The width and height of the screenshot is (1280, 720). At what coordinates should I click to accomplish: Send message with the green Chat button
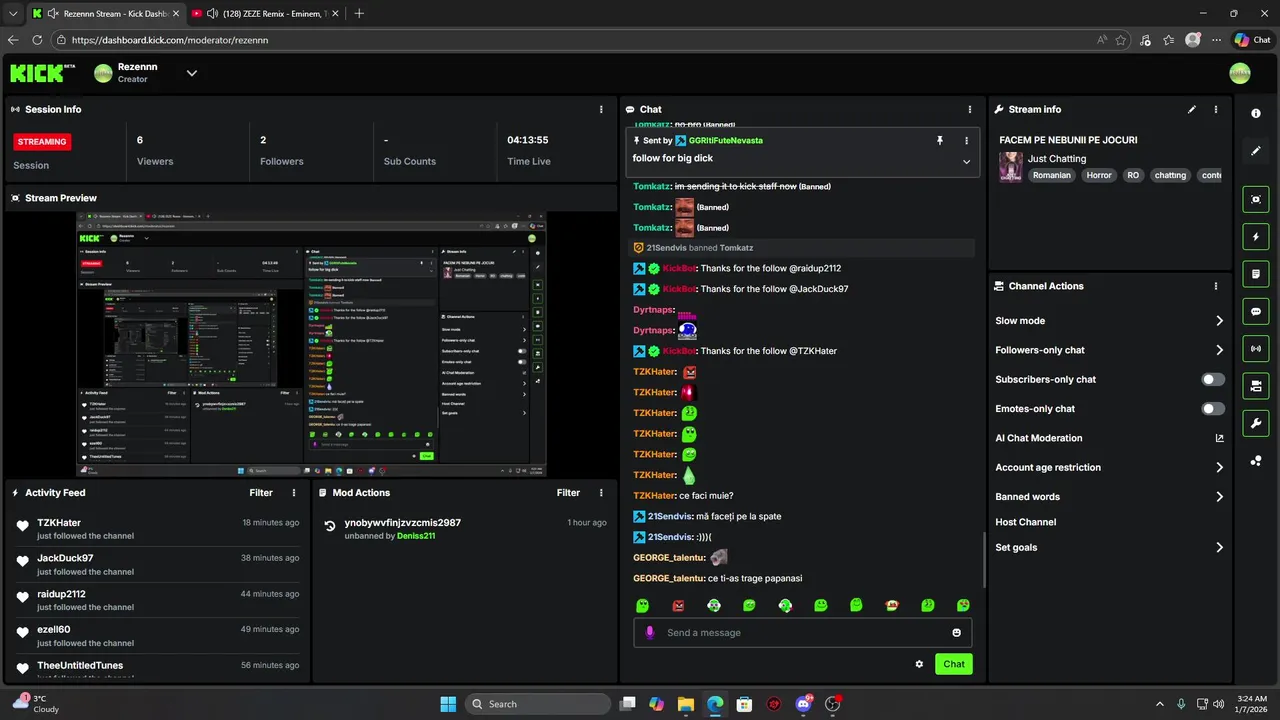[954, 664]
